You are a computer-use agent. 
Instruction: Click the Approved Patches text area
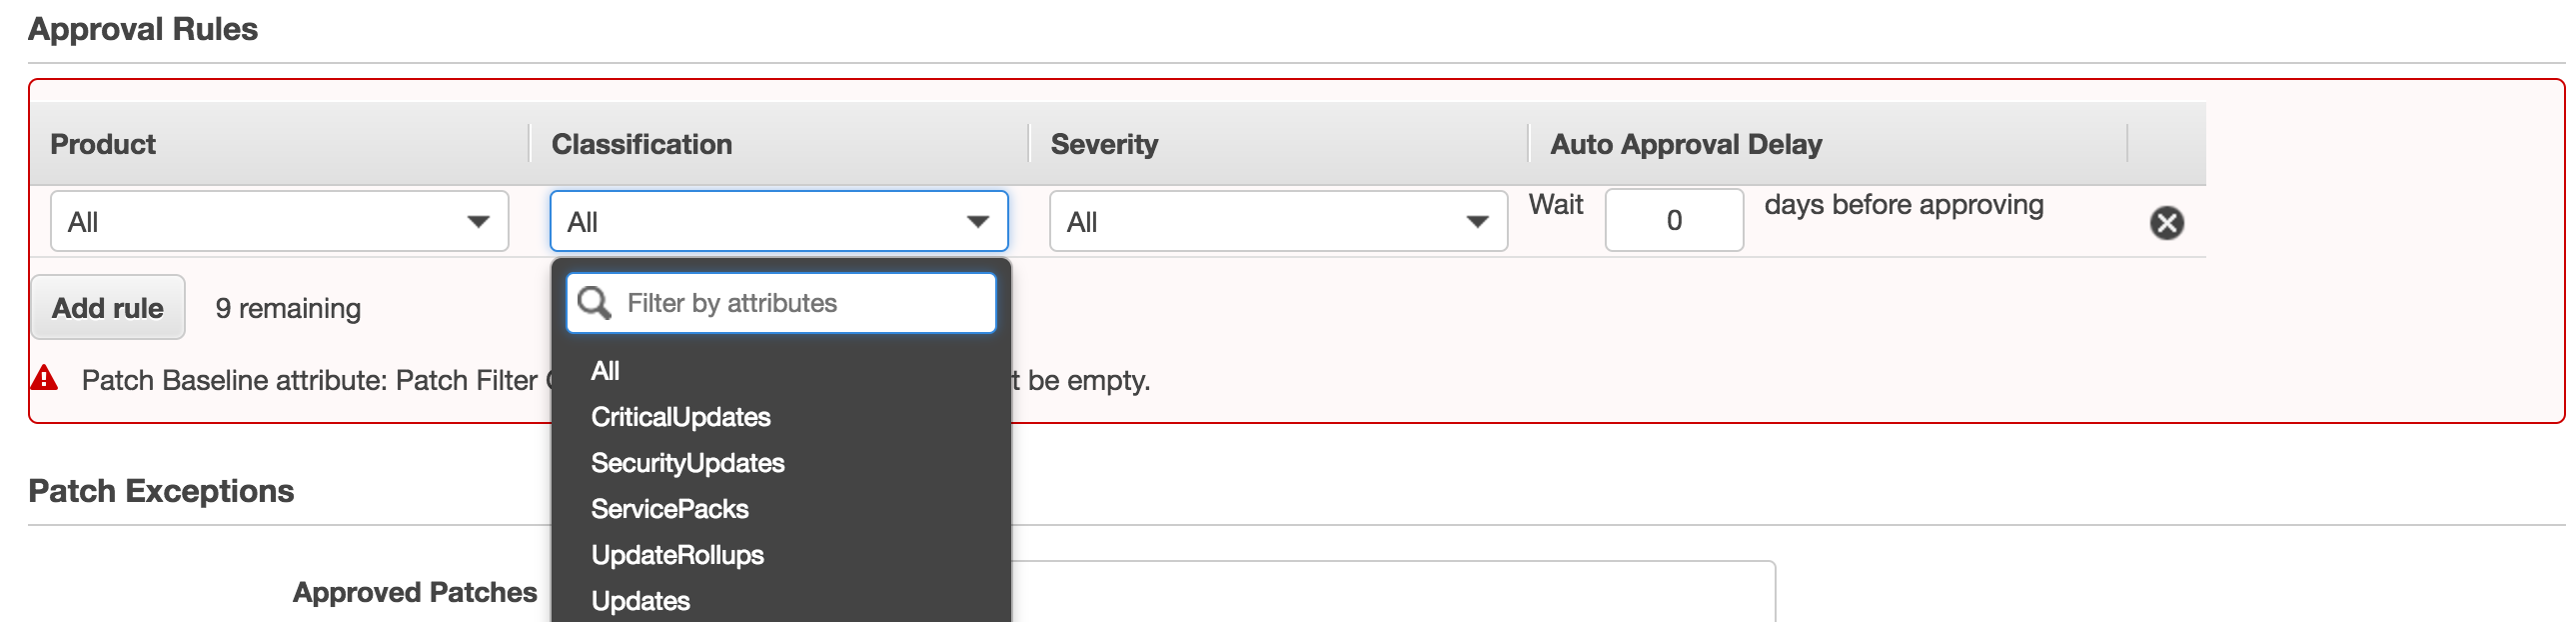pyautogui.click(x=1390, y=593)
